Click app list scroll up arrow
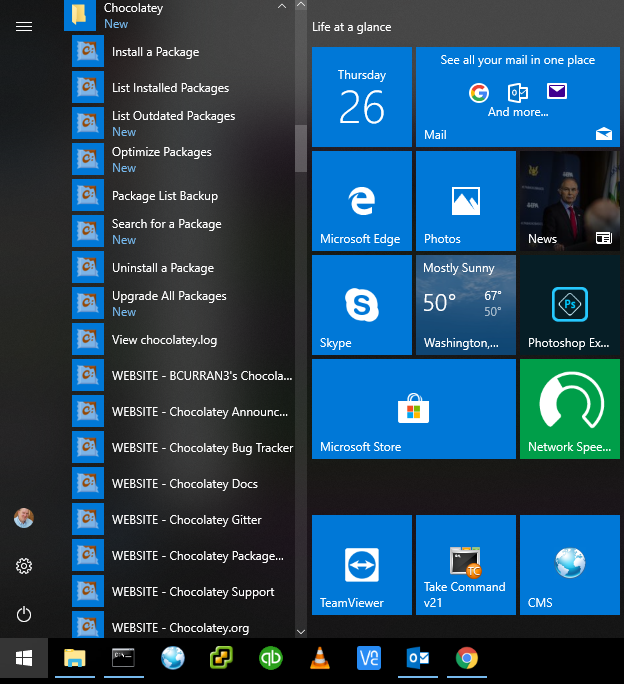 point(301,5)
